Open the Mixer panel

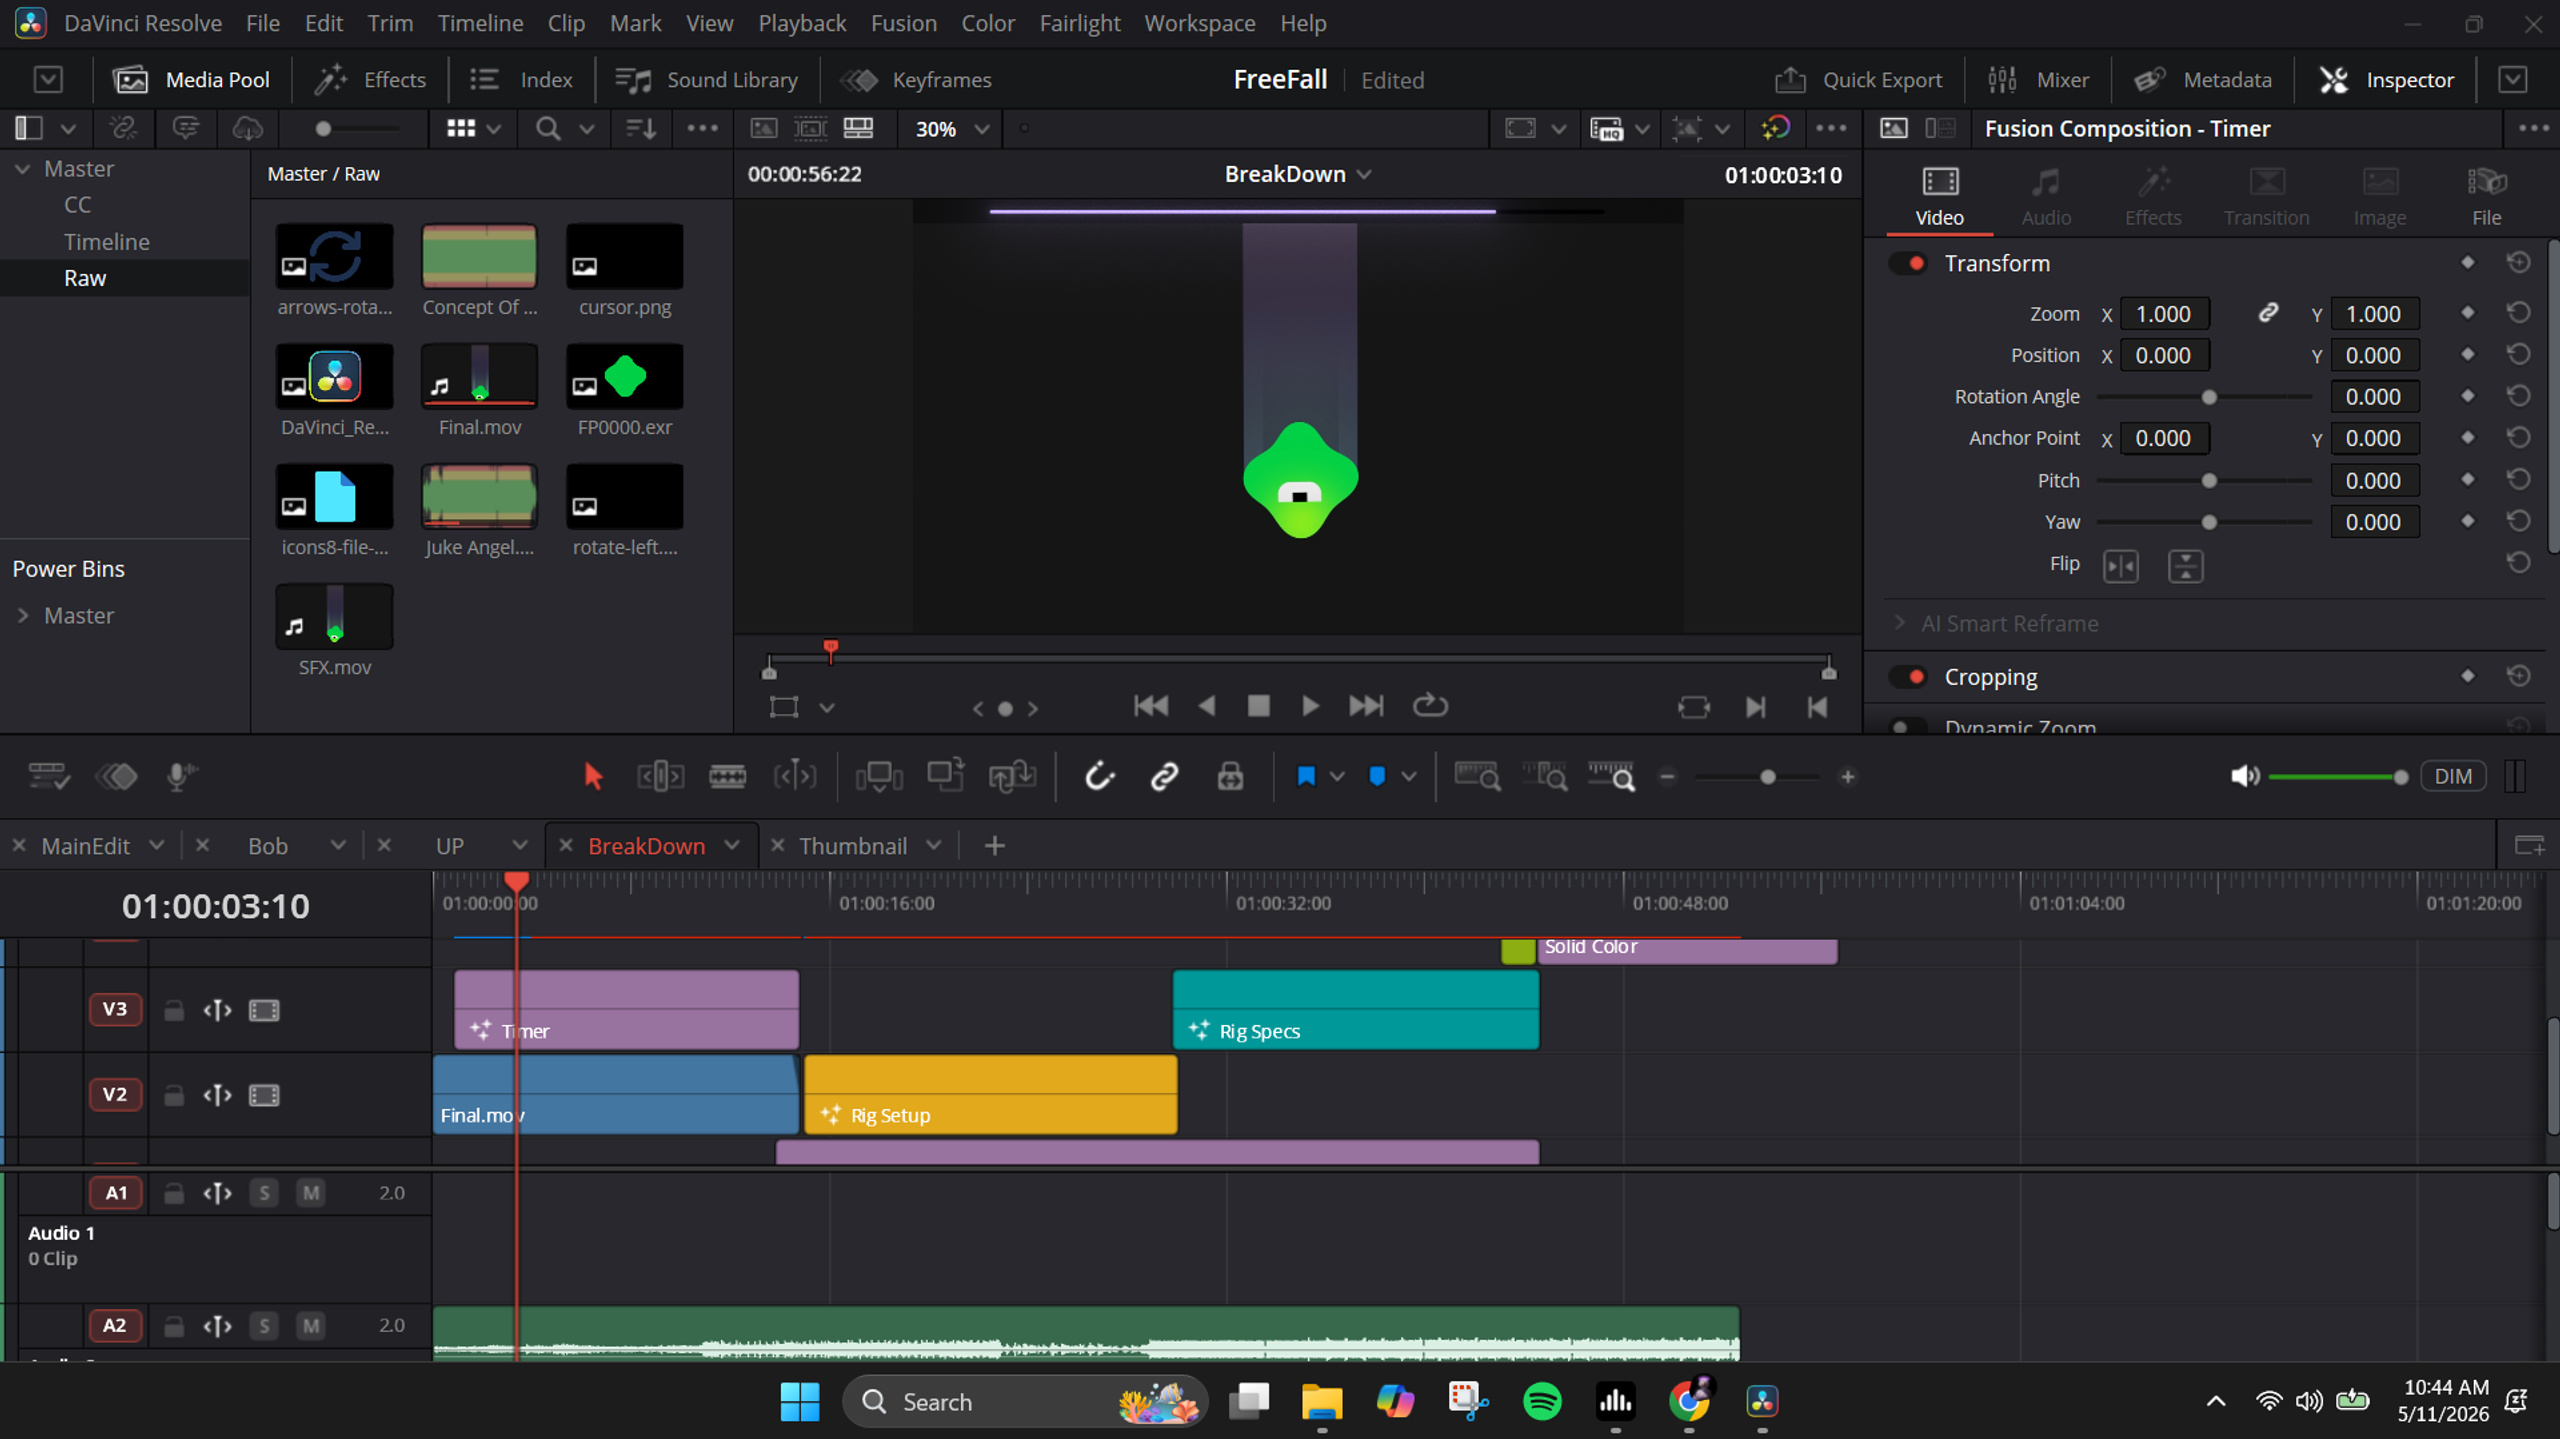click(x=2038, y=80)
